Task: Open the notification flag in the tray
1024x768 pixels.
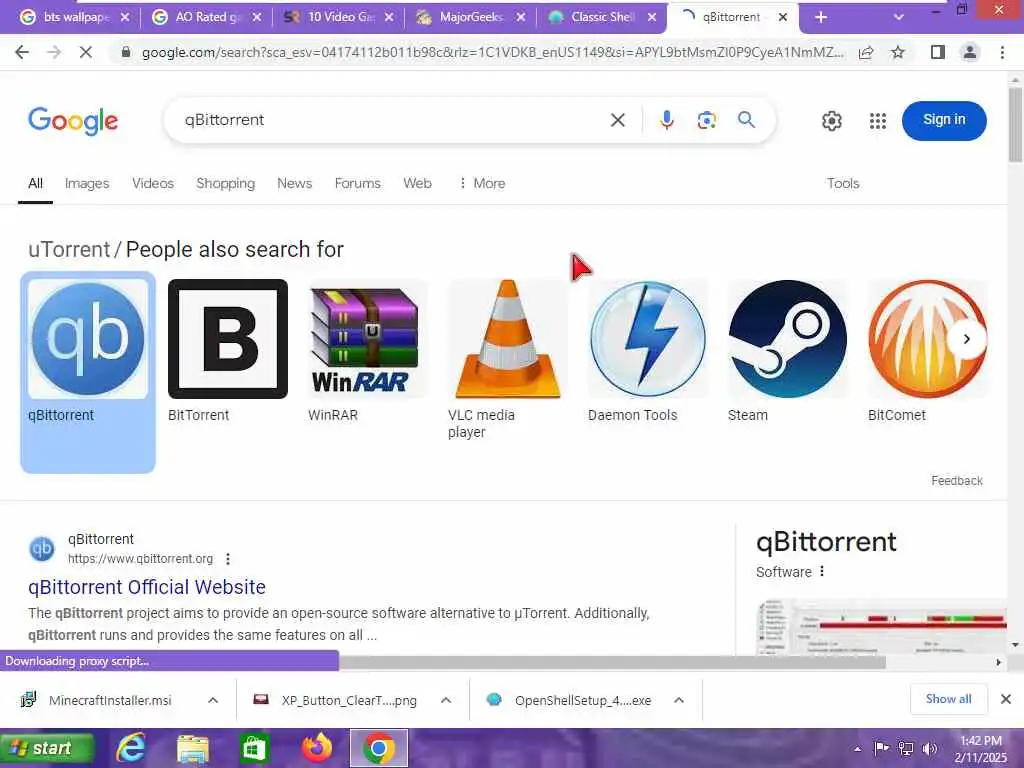Action: (882, 749)
